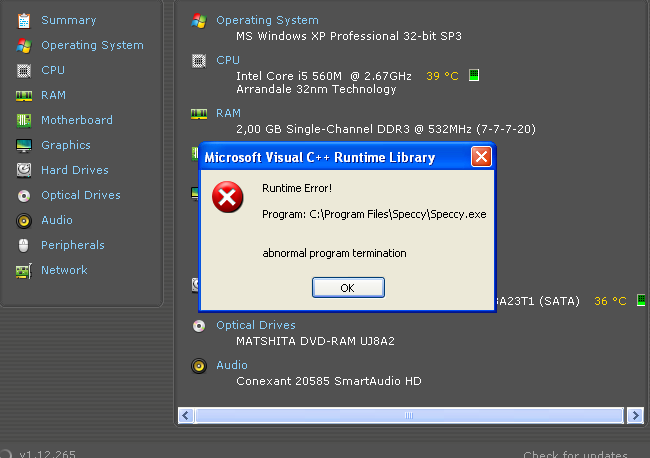Open Optical Drives in the sidebar
Screen dimensions: 650x458
coord(81,195)
